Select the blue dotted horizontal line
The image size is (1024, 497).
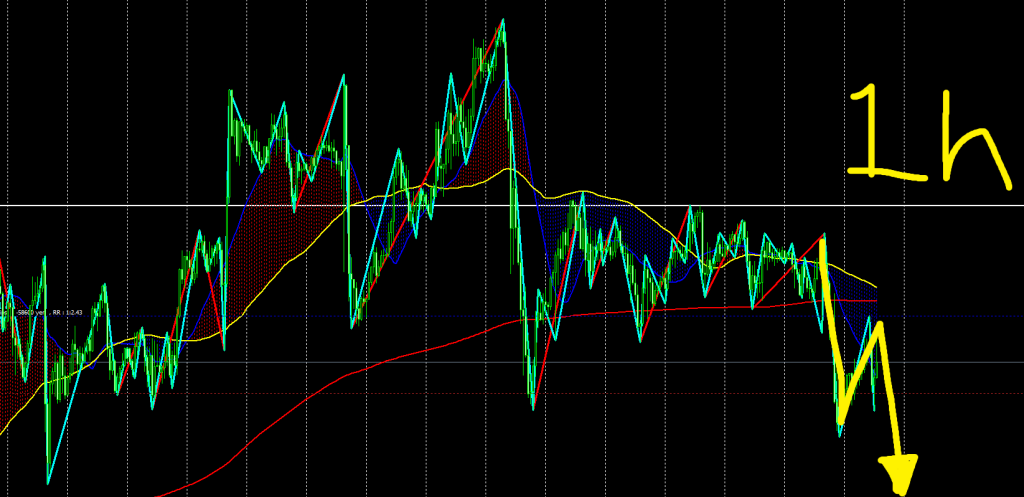pos(950,316)
